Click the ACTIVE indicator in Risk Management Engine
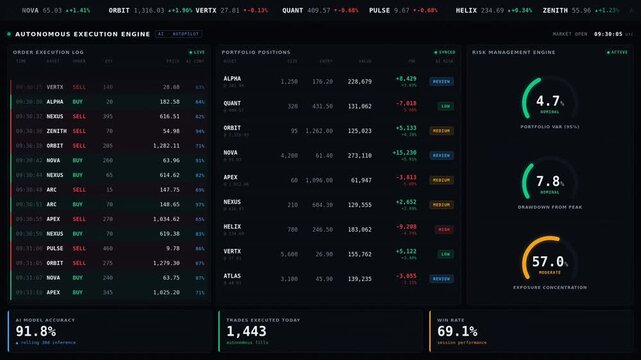Viewport: 641px width, 360px height. pos(617,52)
